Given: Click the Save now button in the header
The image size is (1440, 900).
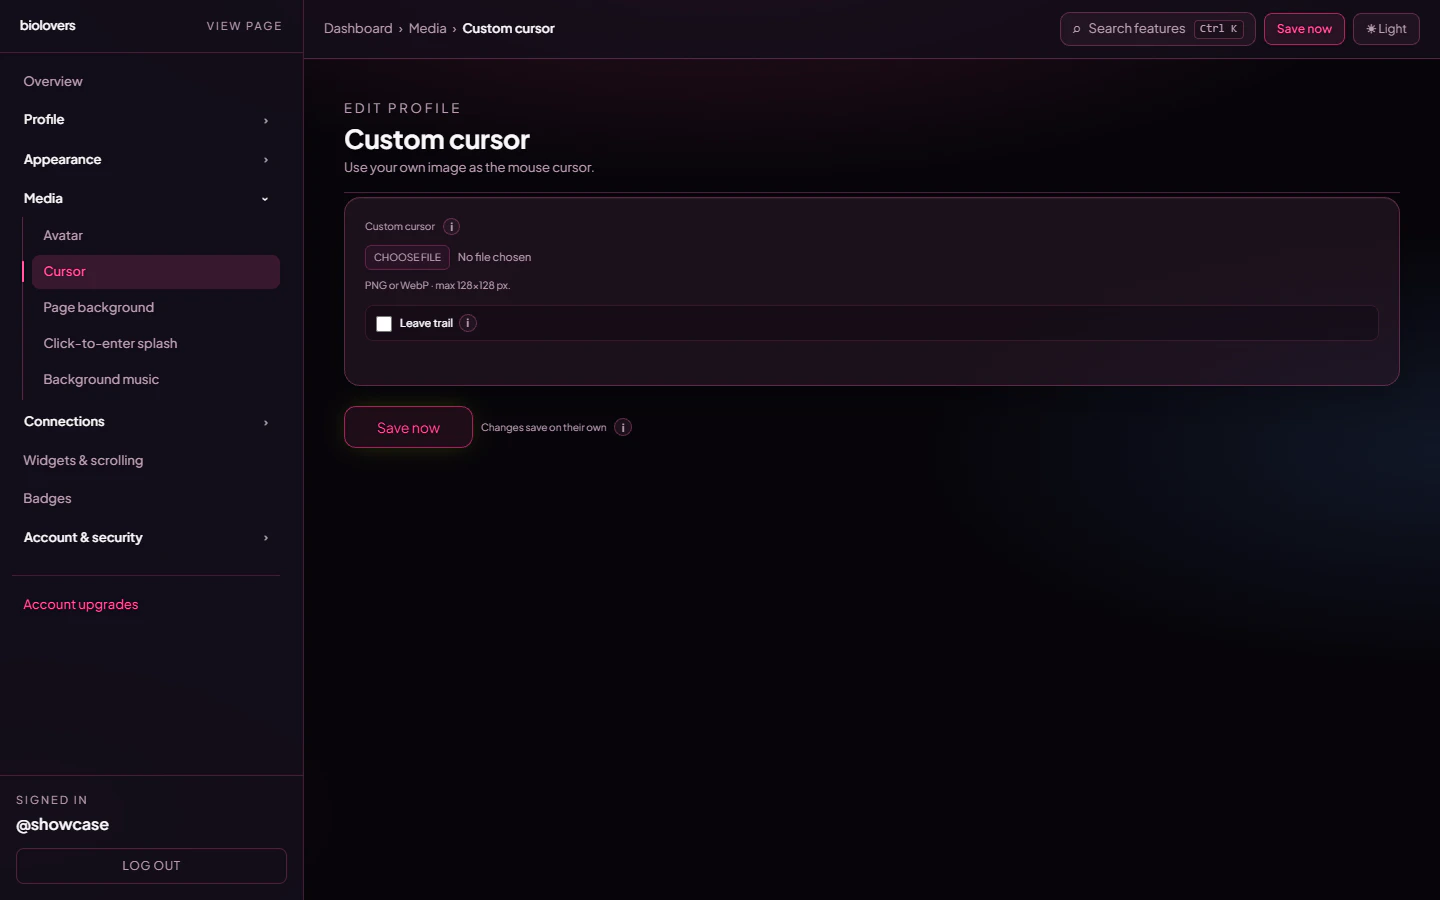Looking at the screenshot, I should 1304,29.
